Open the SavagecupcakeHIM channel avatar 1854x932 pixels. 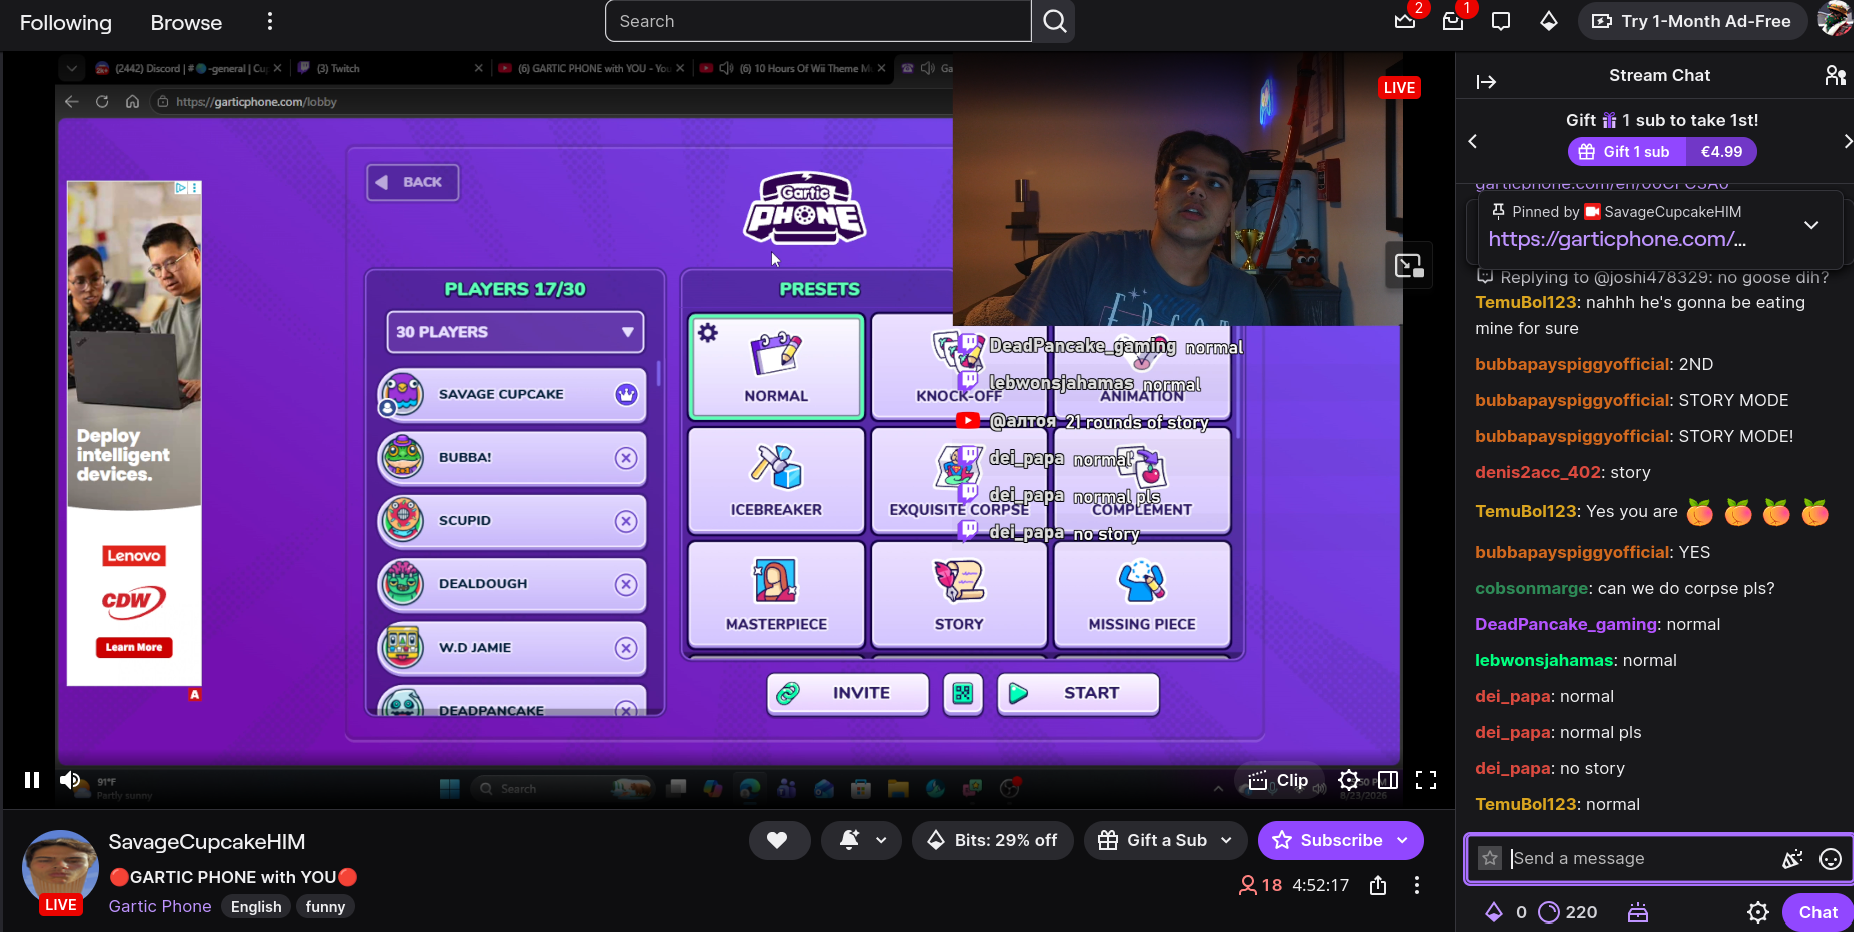pos(61,868)
